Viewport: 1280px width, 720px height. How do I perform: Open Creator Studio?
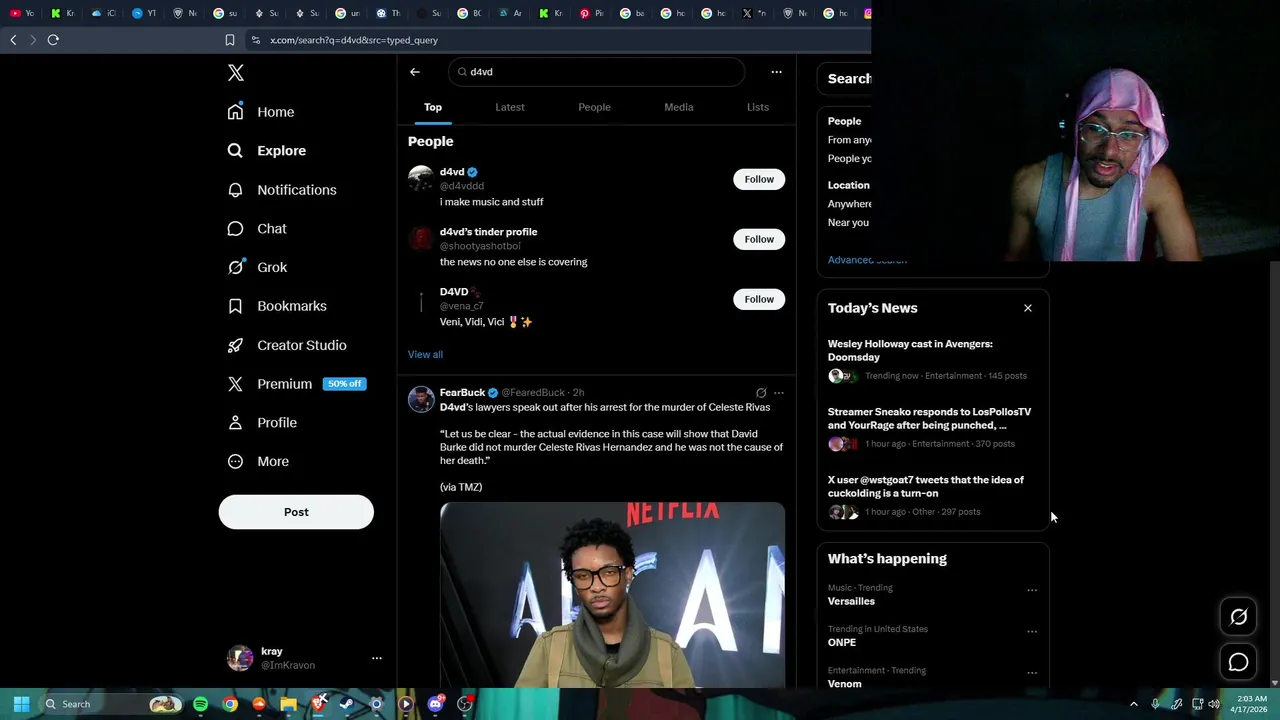coord(286,345)
